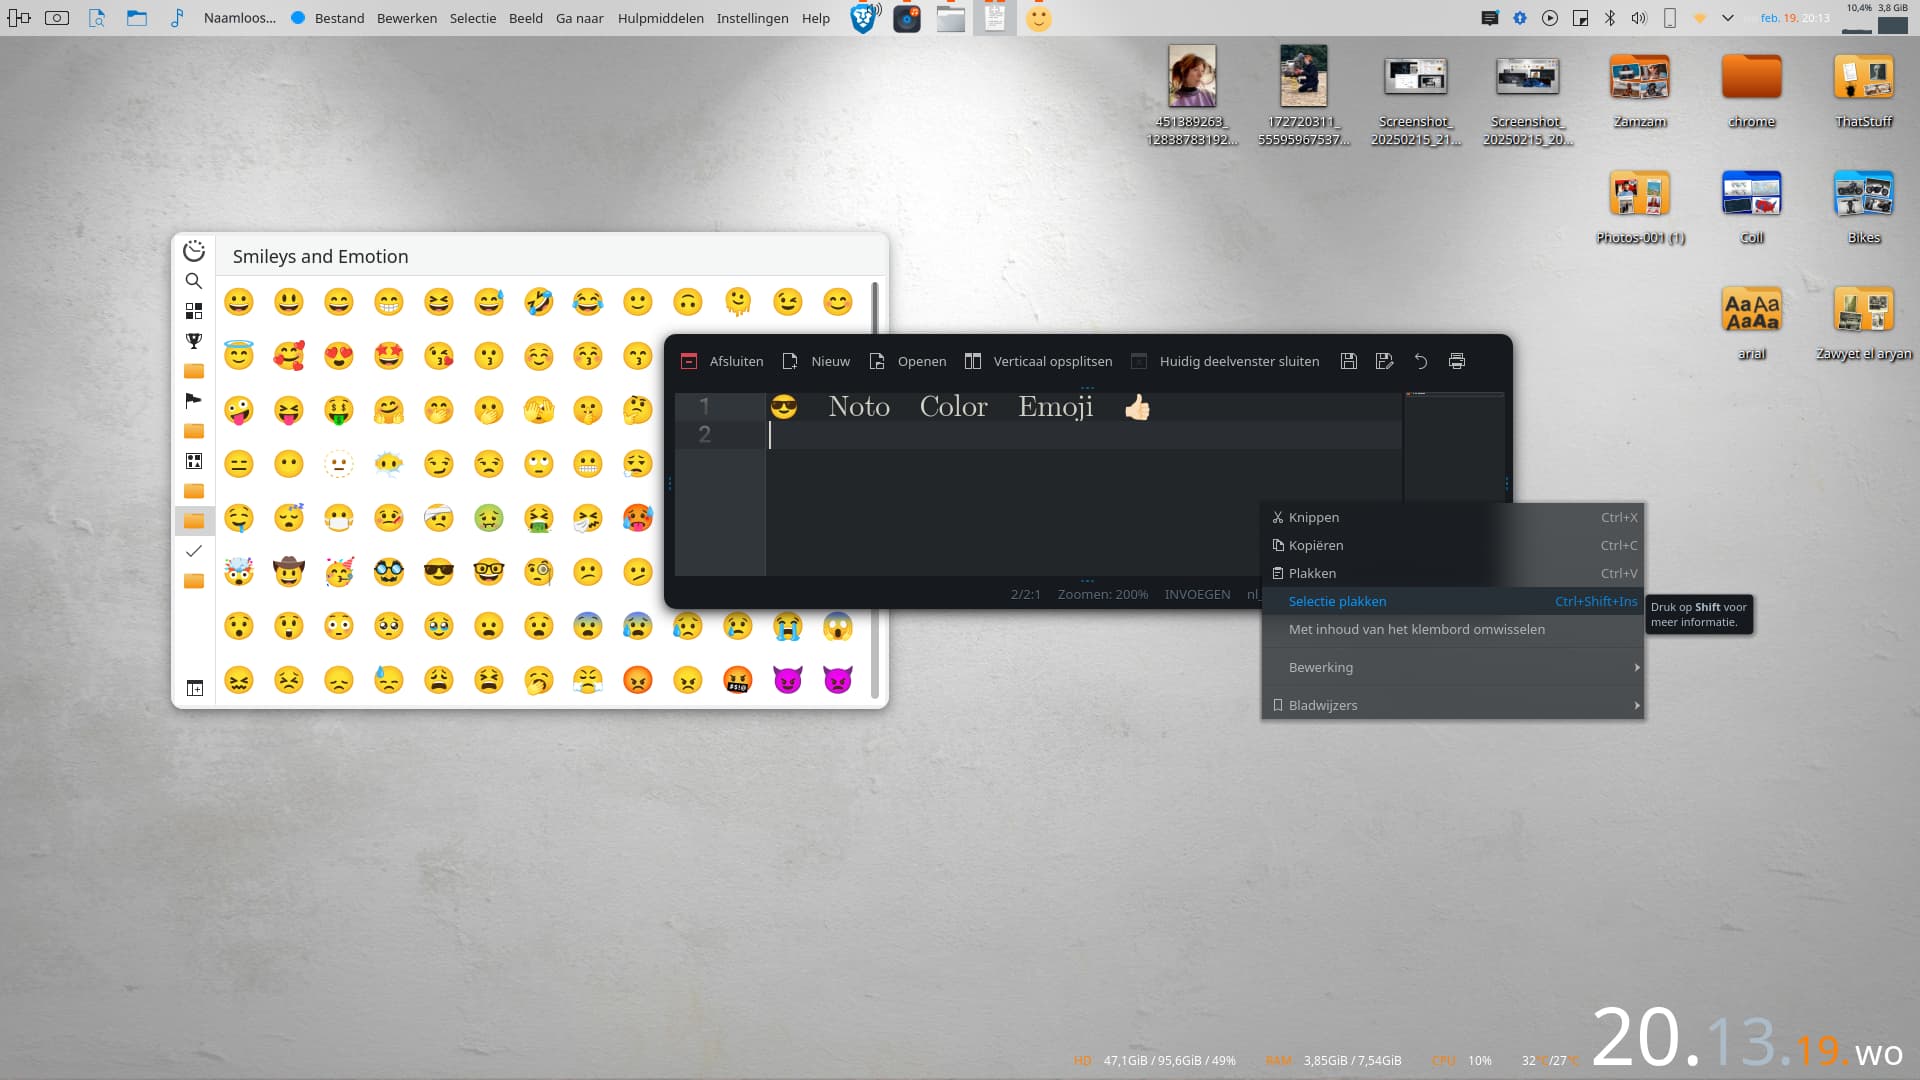
Task: Click Openen in the editor toolbar
Action: pos(908,361)
